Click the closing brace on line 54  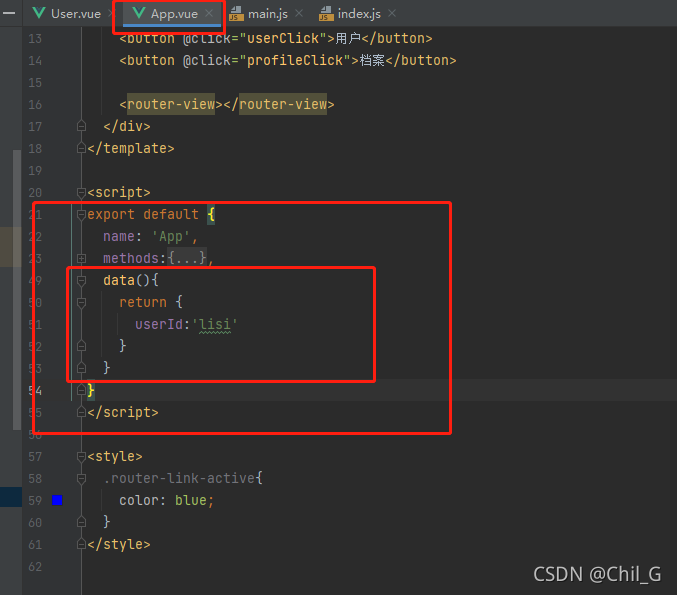click(91, 390)
